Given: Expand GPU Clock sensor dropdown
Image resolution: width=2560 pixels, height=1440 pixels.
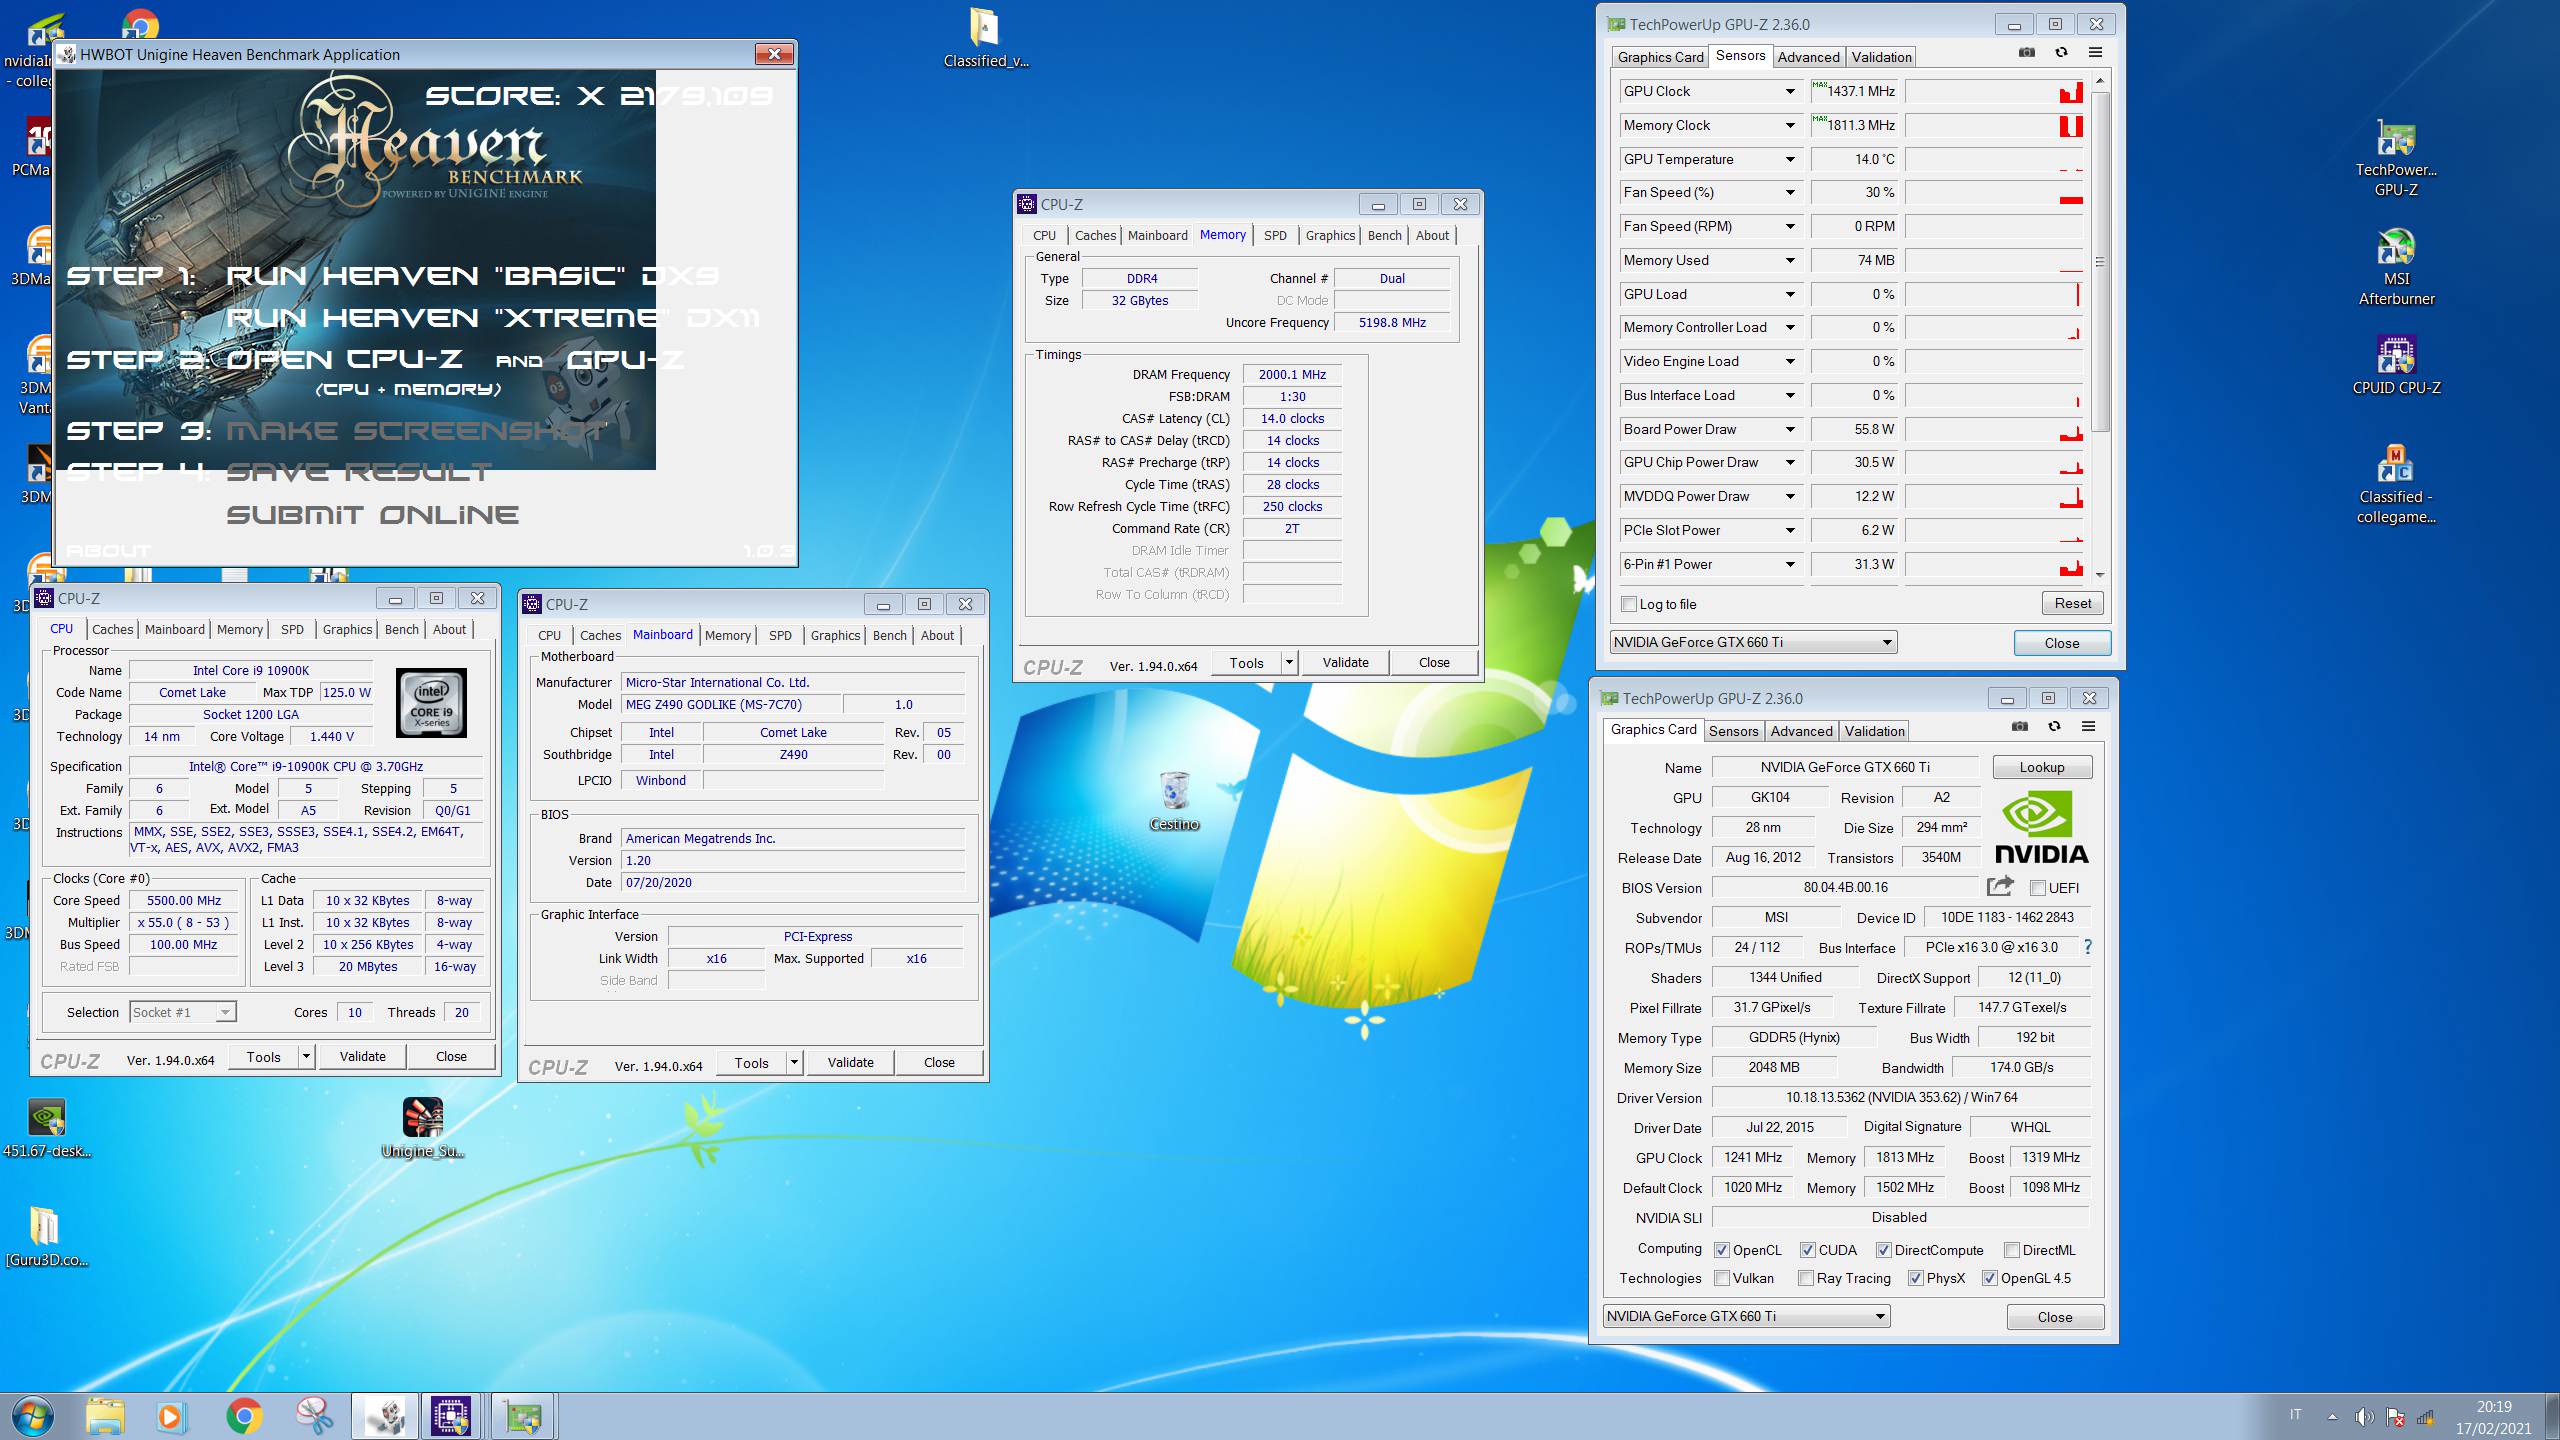Looking at the screenshot, I should (1790, 91).
